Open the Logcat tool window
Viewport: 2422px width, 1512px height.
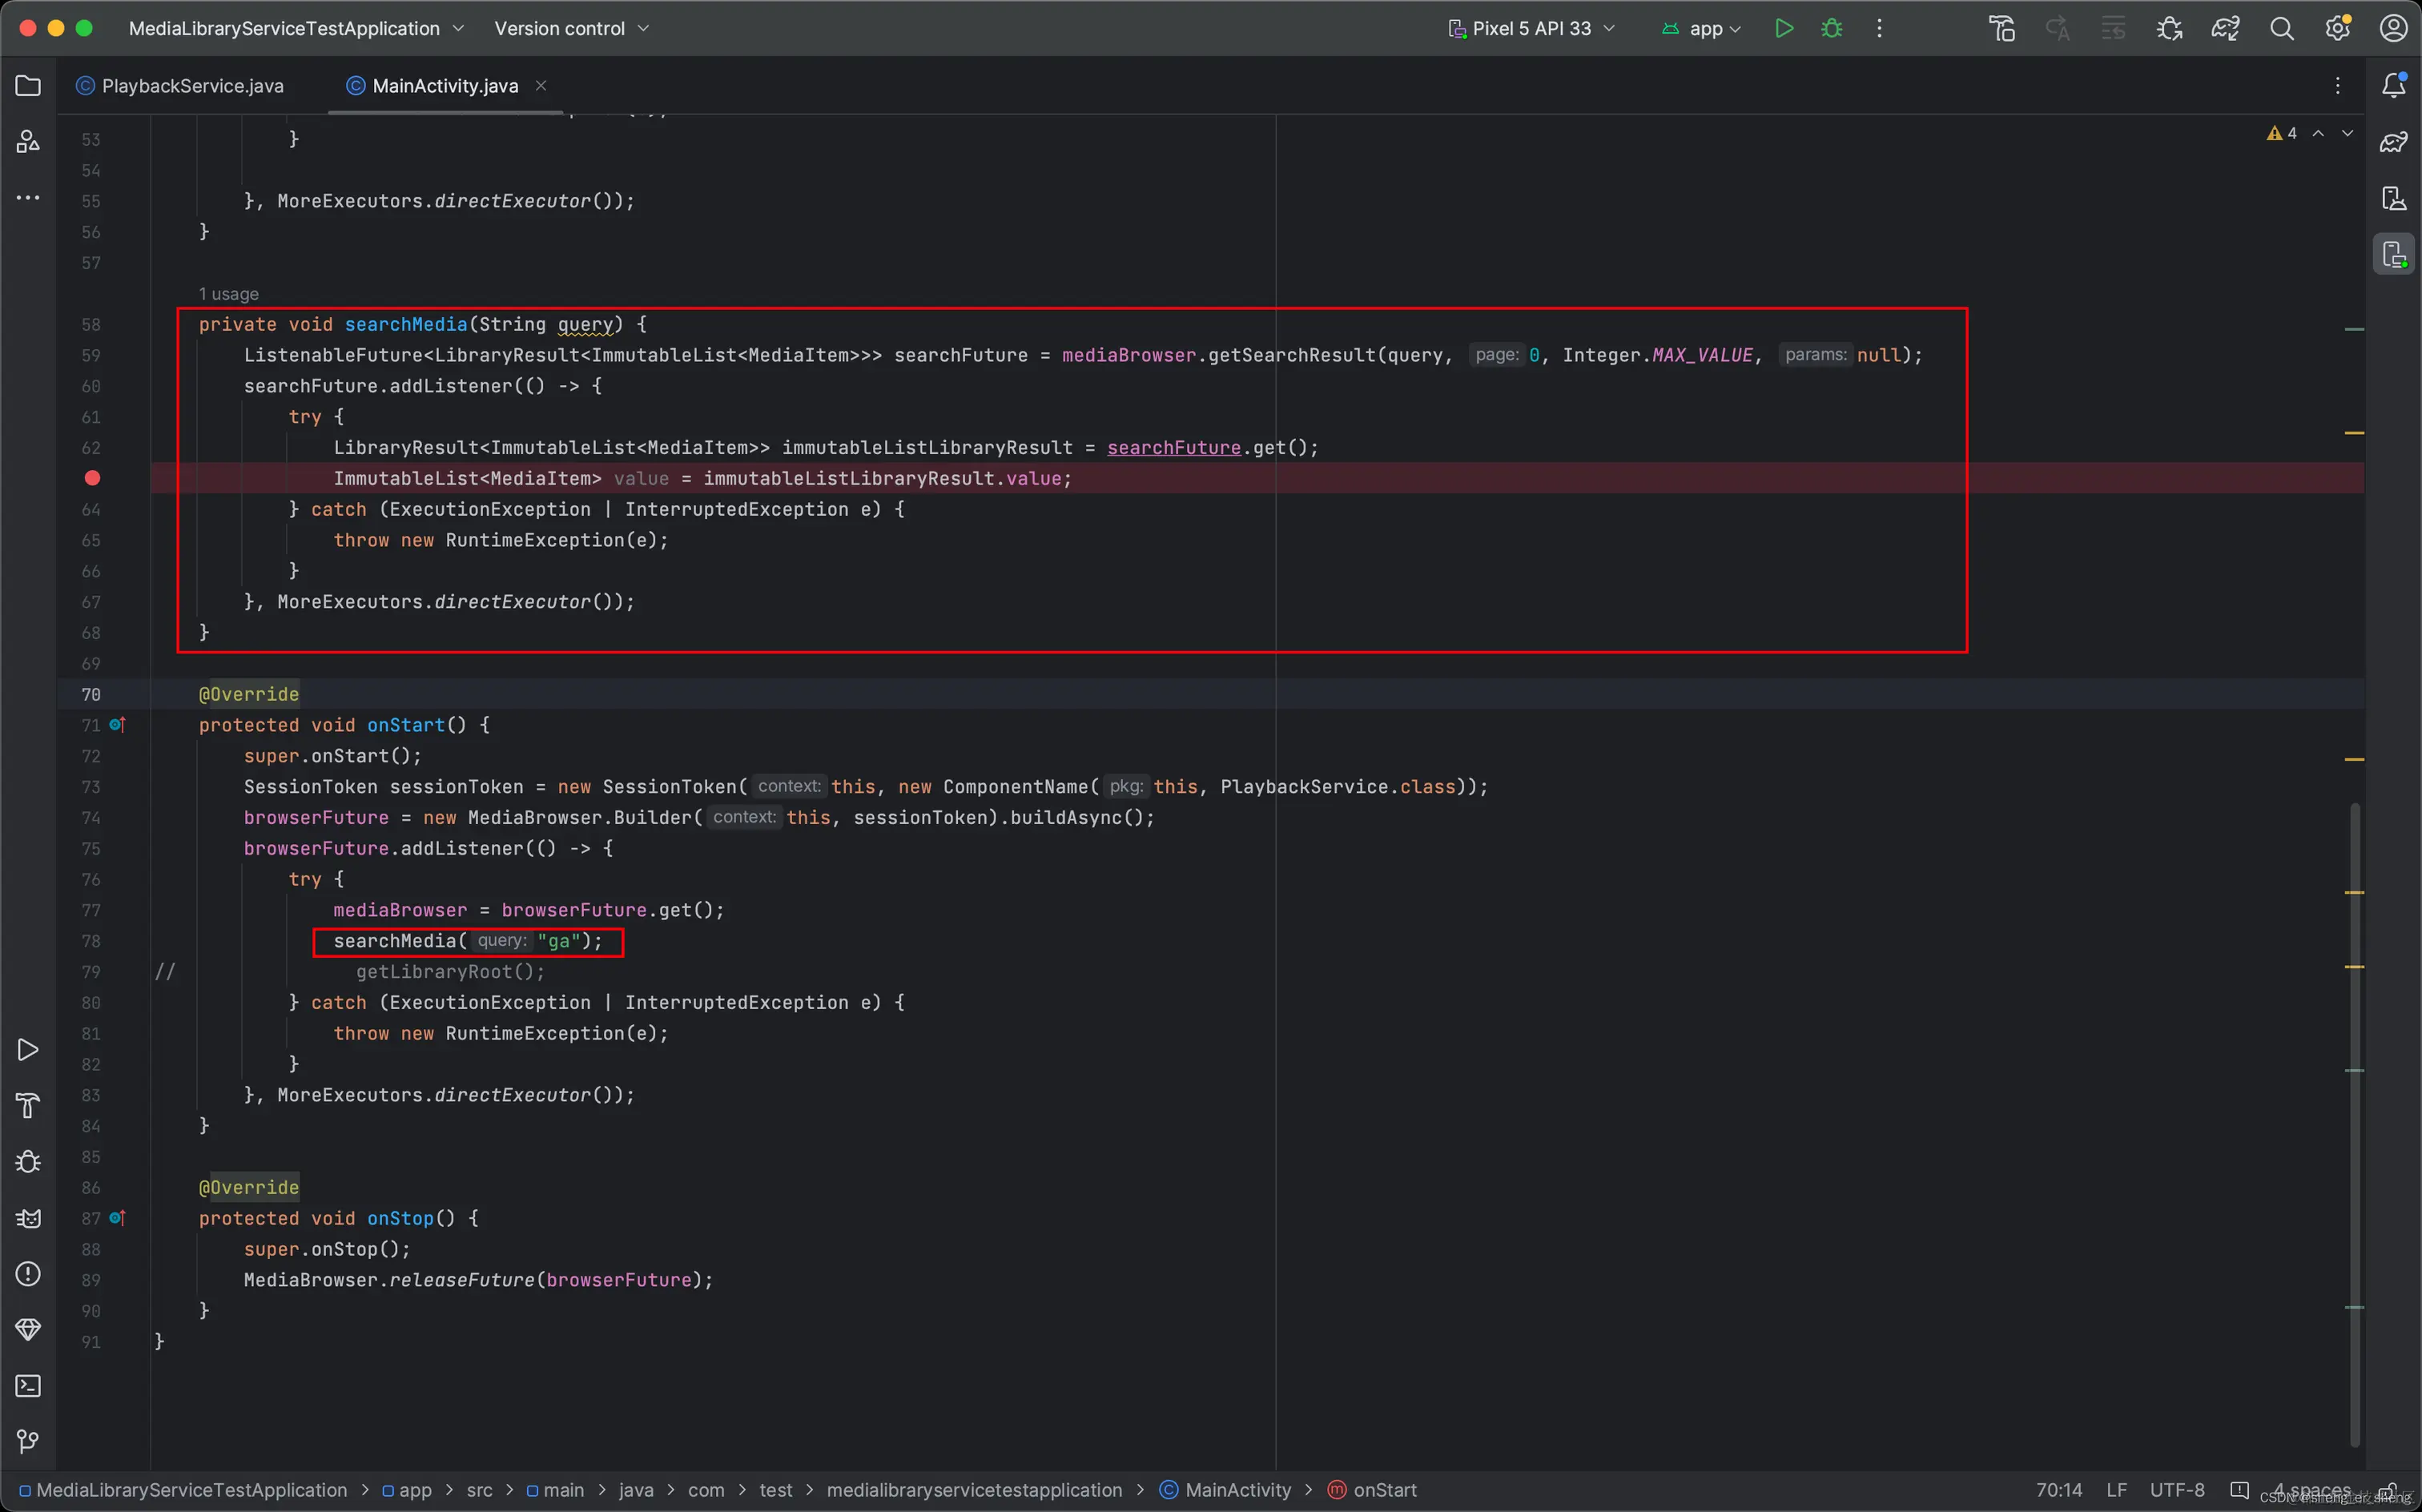tap(28, 1218)
